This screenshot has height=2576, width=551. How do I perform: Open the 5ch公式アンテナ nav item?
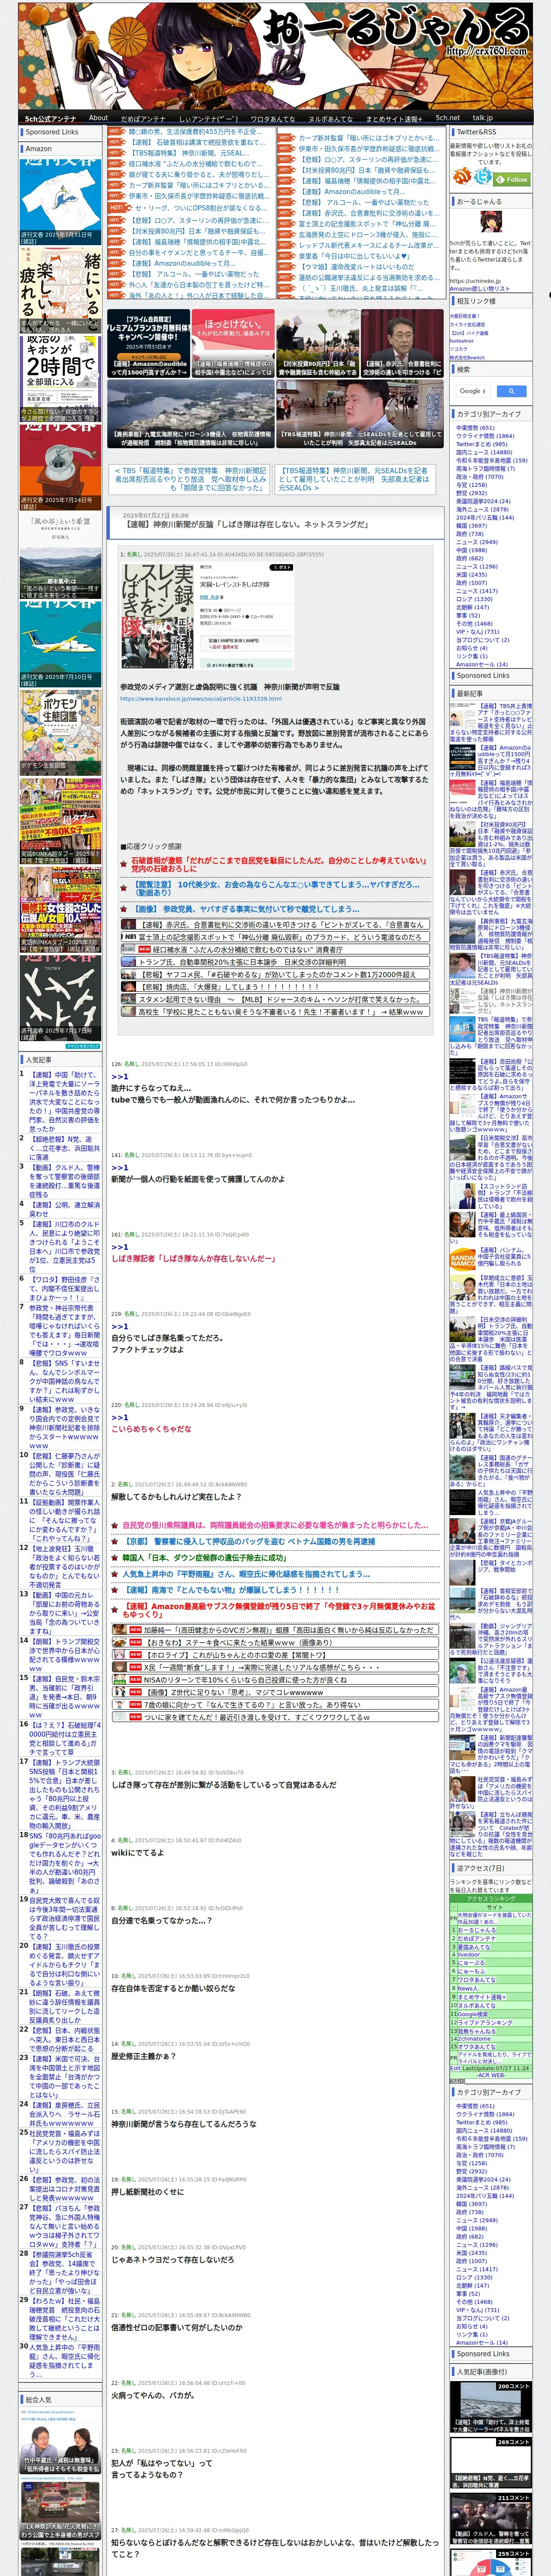[50, 118]
